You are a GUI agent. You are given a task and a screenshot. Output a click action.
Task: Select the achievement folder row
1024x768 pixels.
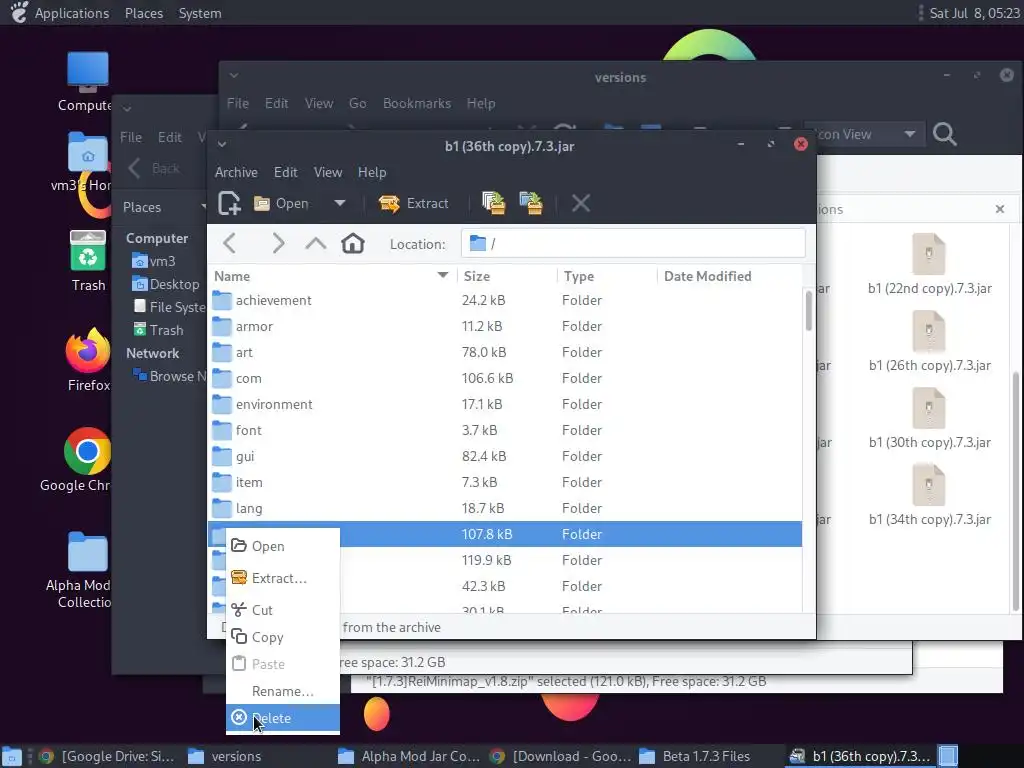(x=505, y=300)
